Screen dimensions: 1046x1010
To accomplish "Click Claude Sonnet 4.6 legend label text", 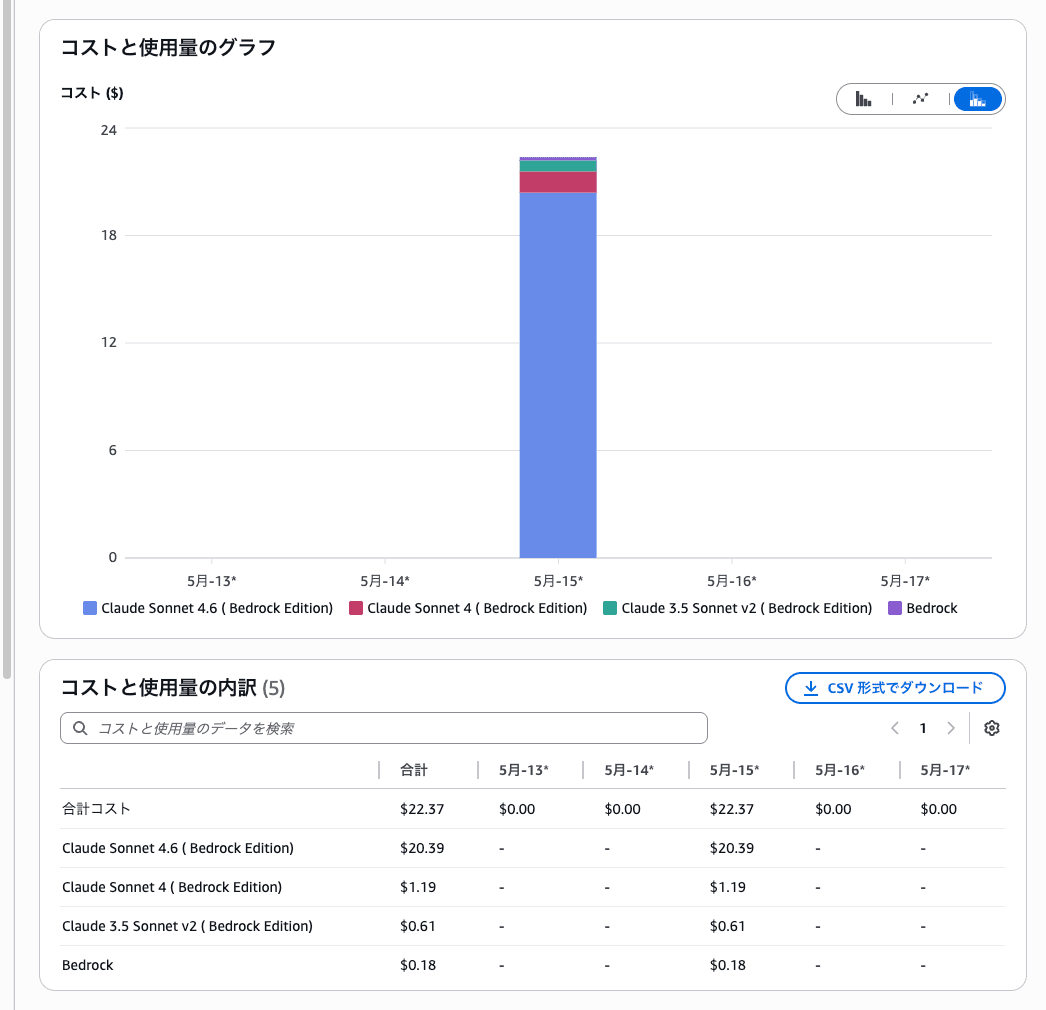I will coord(217,608).
